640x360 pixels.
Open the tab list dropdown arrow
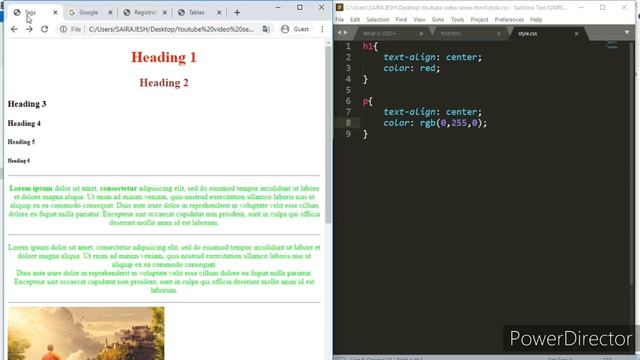pos(627,33)
